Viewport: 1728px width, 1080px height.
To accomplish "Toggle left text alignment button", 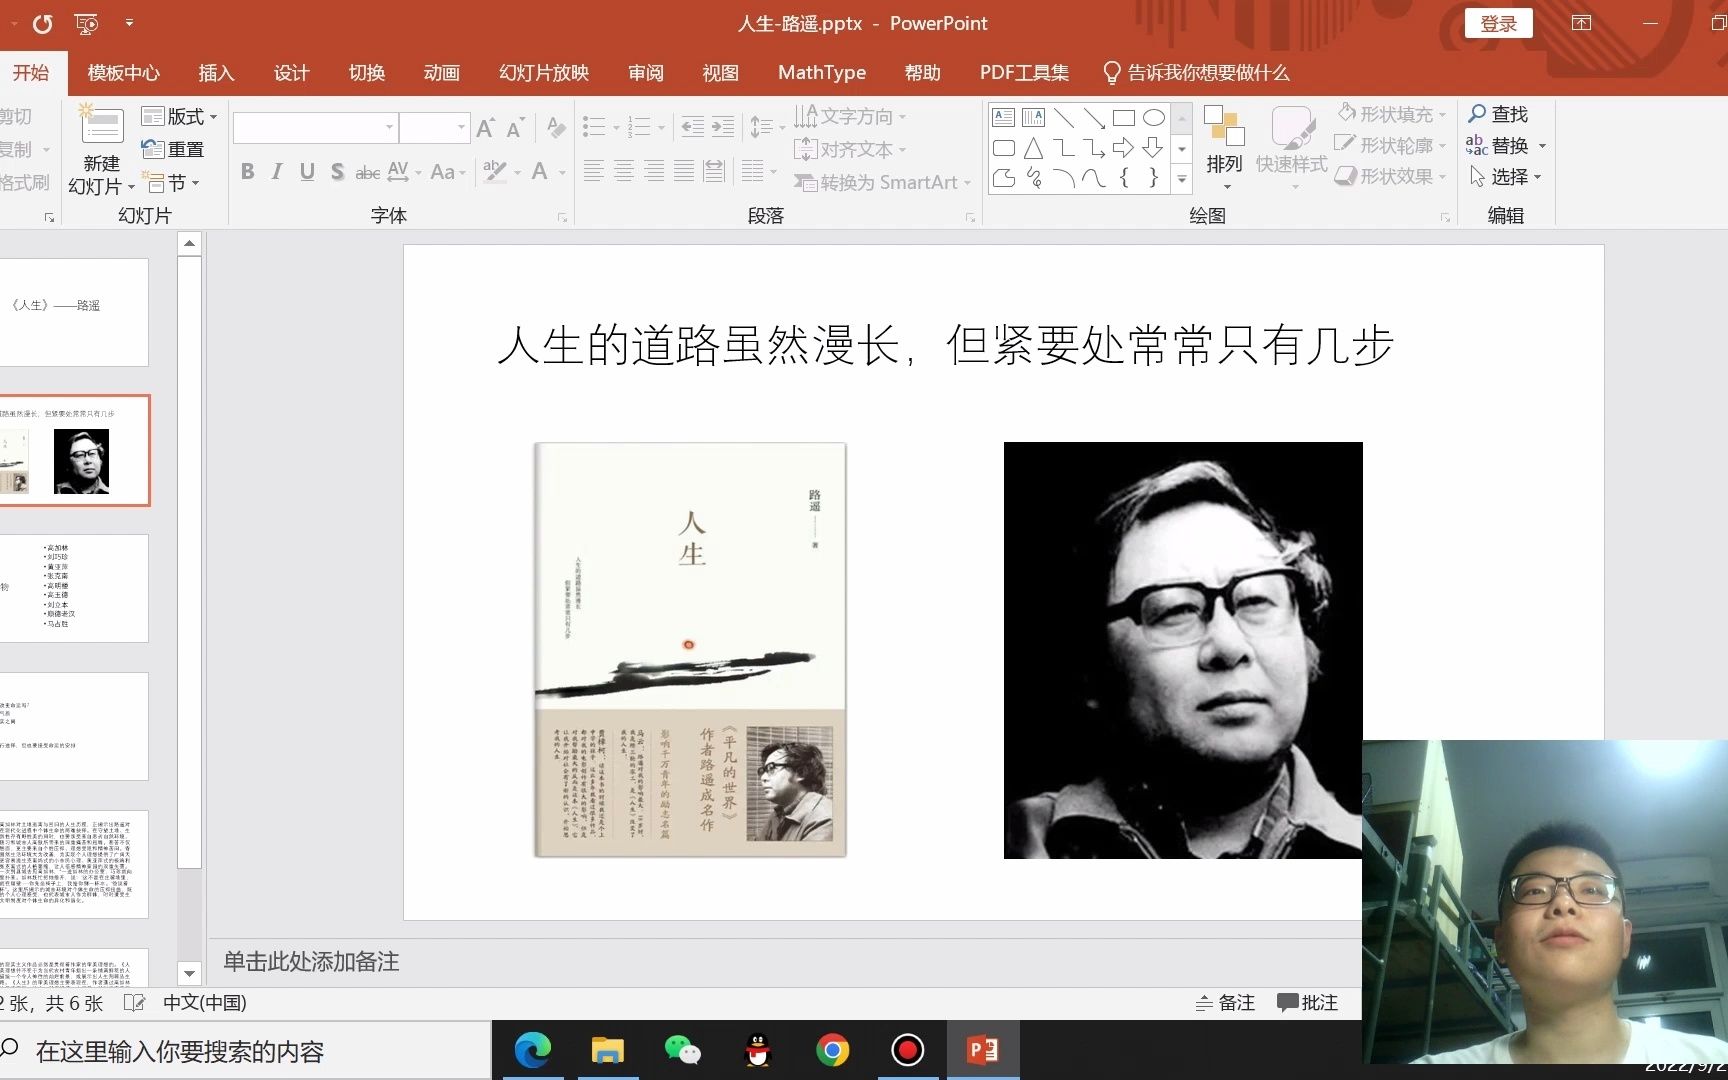I will (x=593, y=172).
